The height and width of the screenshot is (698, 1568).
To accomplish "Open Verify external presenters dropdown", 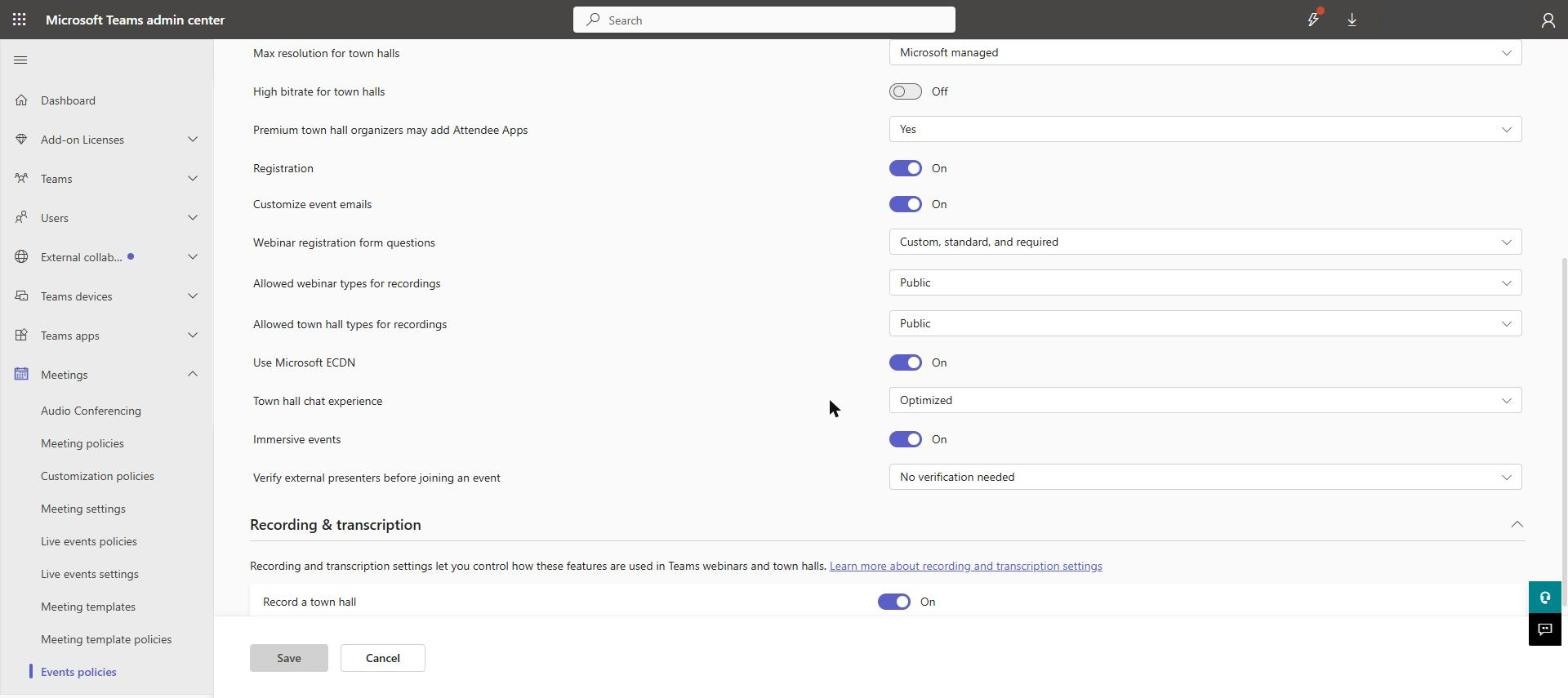I will [x=1205, y=477].
